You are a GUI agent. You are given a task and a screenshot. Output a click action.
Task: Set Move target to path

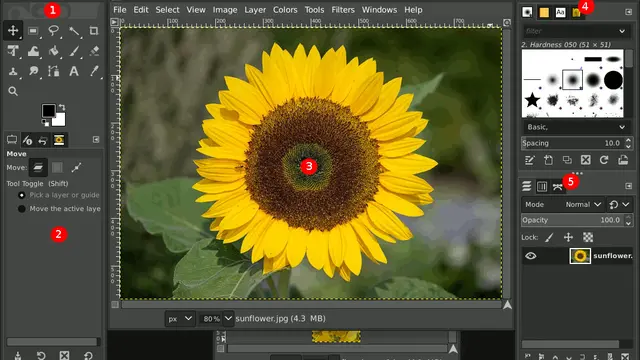76,167
